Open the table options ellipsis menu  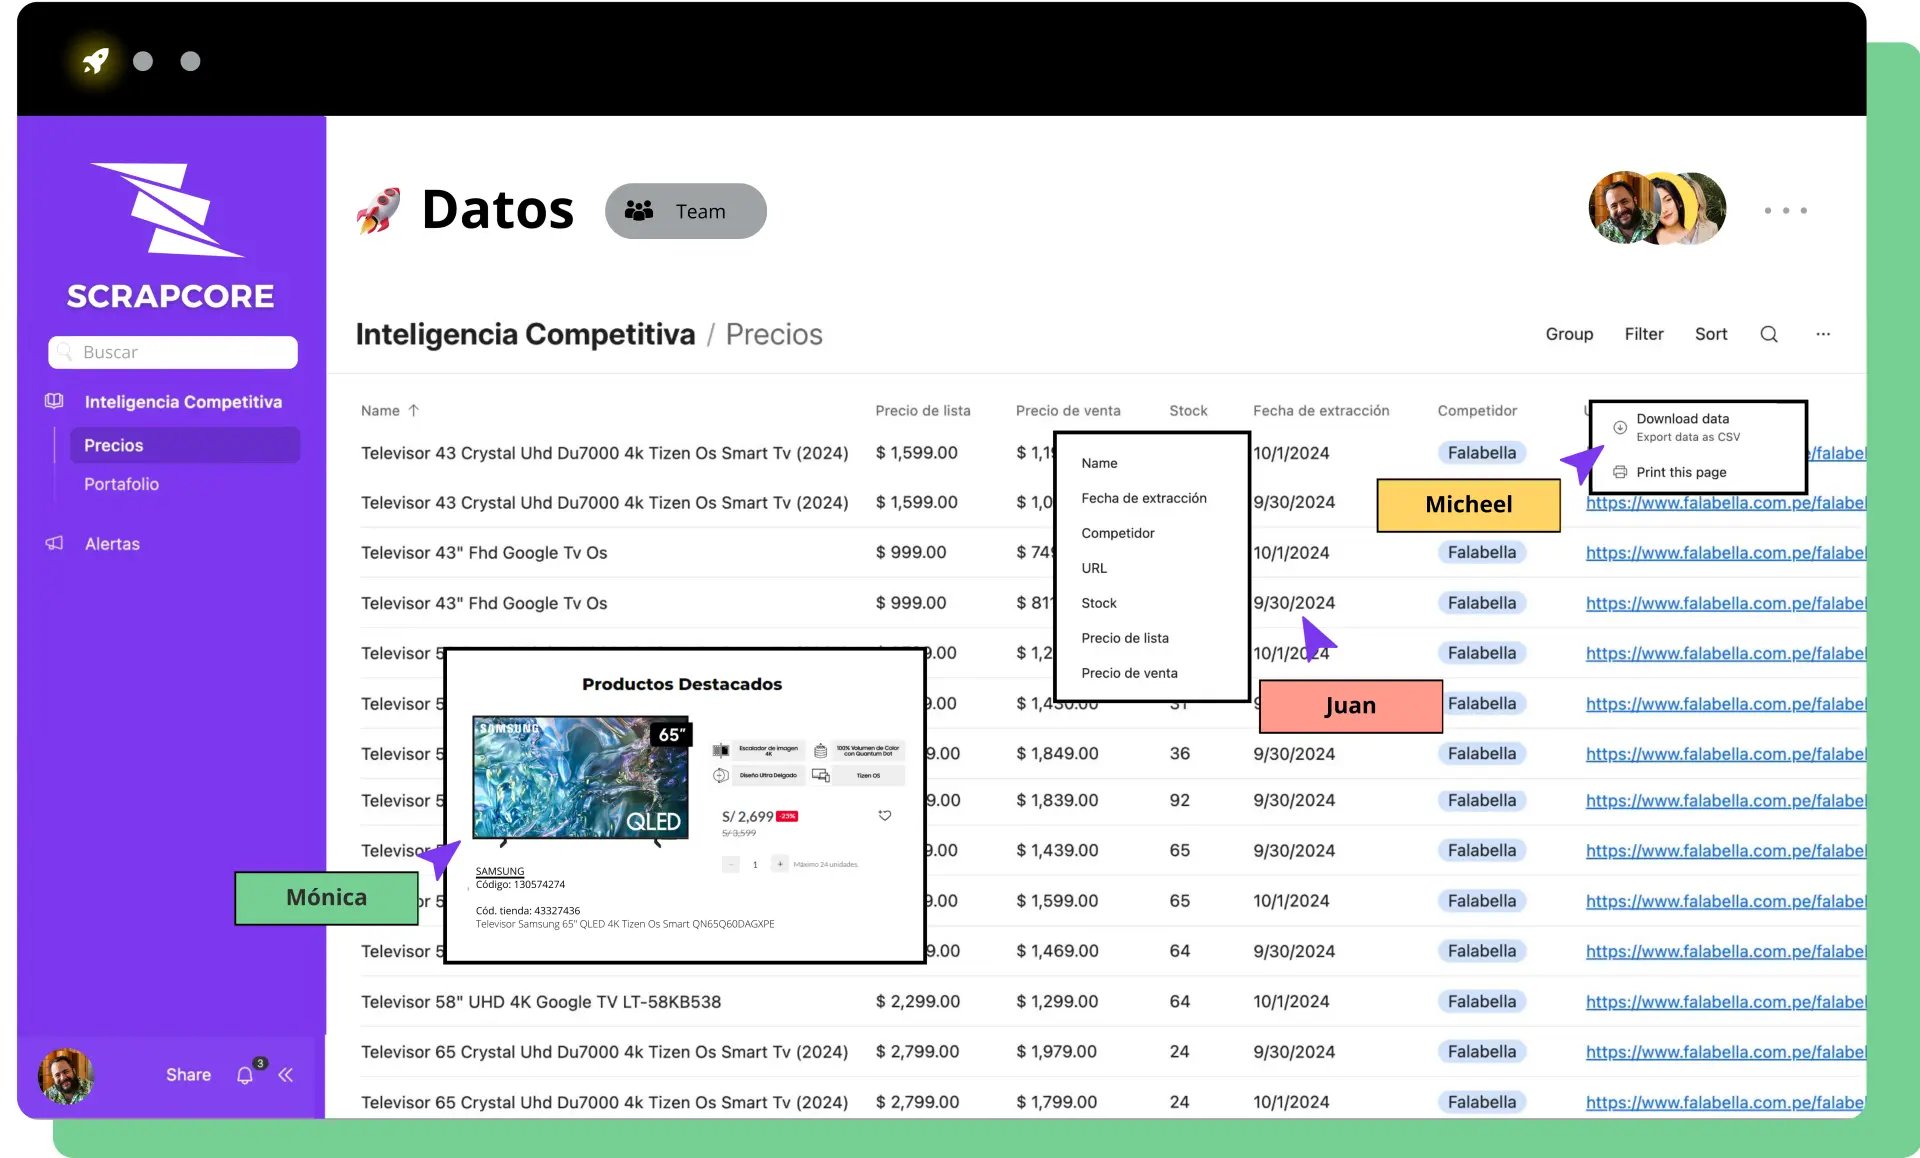coord(1822,334)
